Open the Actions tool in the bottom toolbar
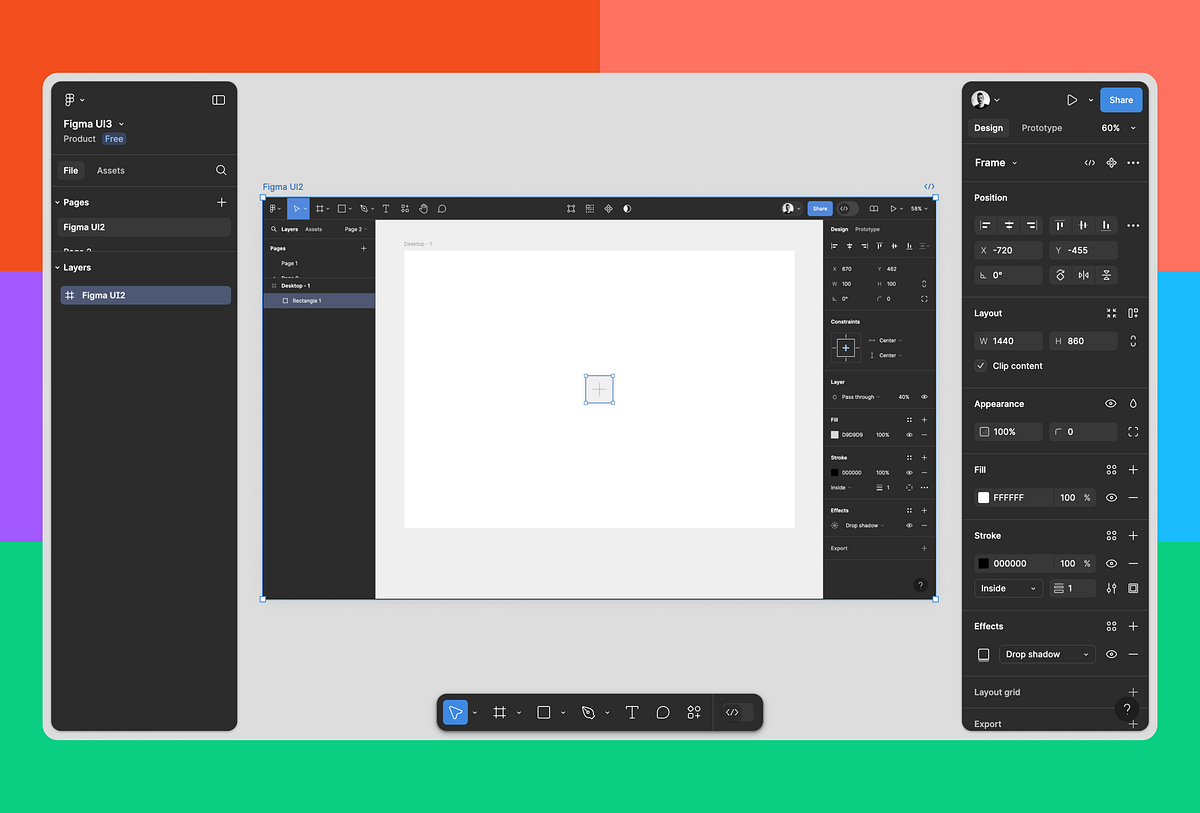Image resolution: width=1200 pixels, height=813 pixels. (x=694, y=712)
